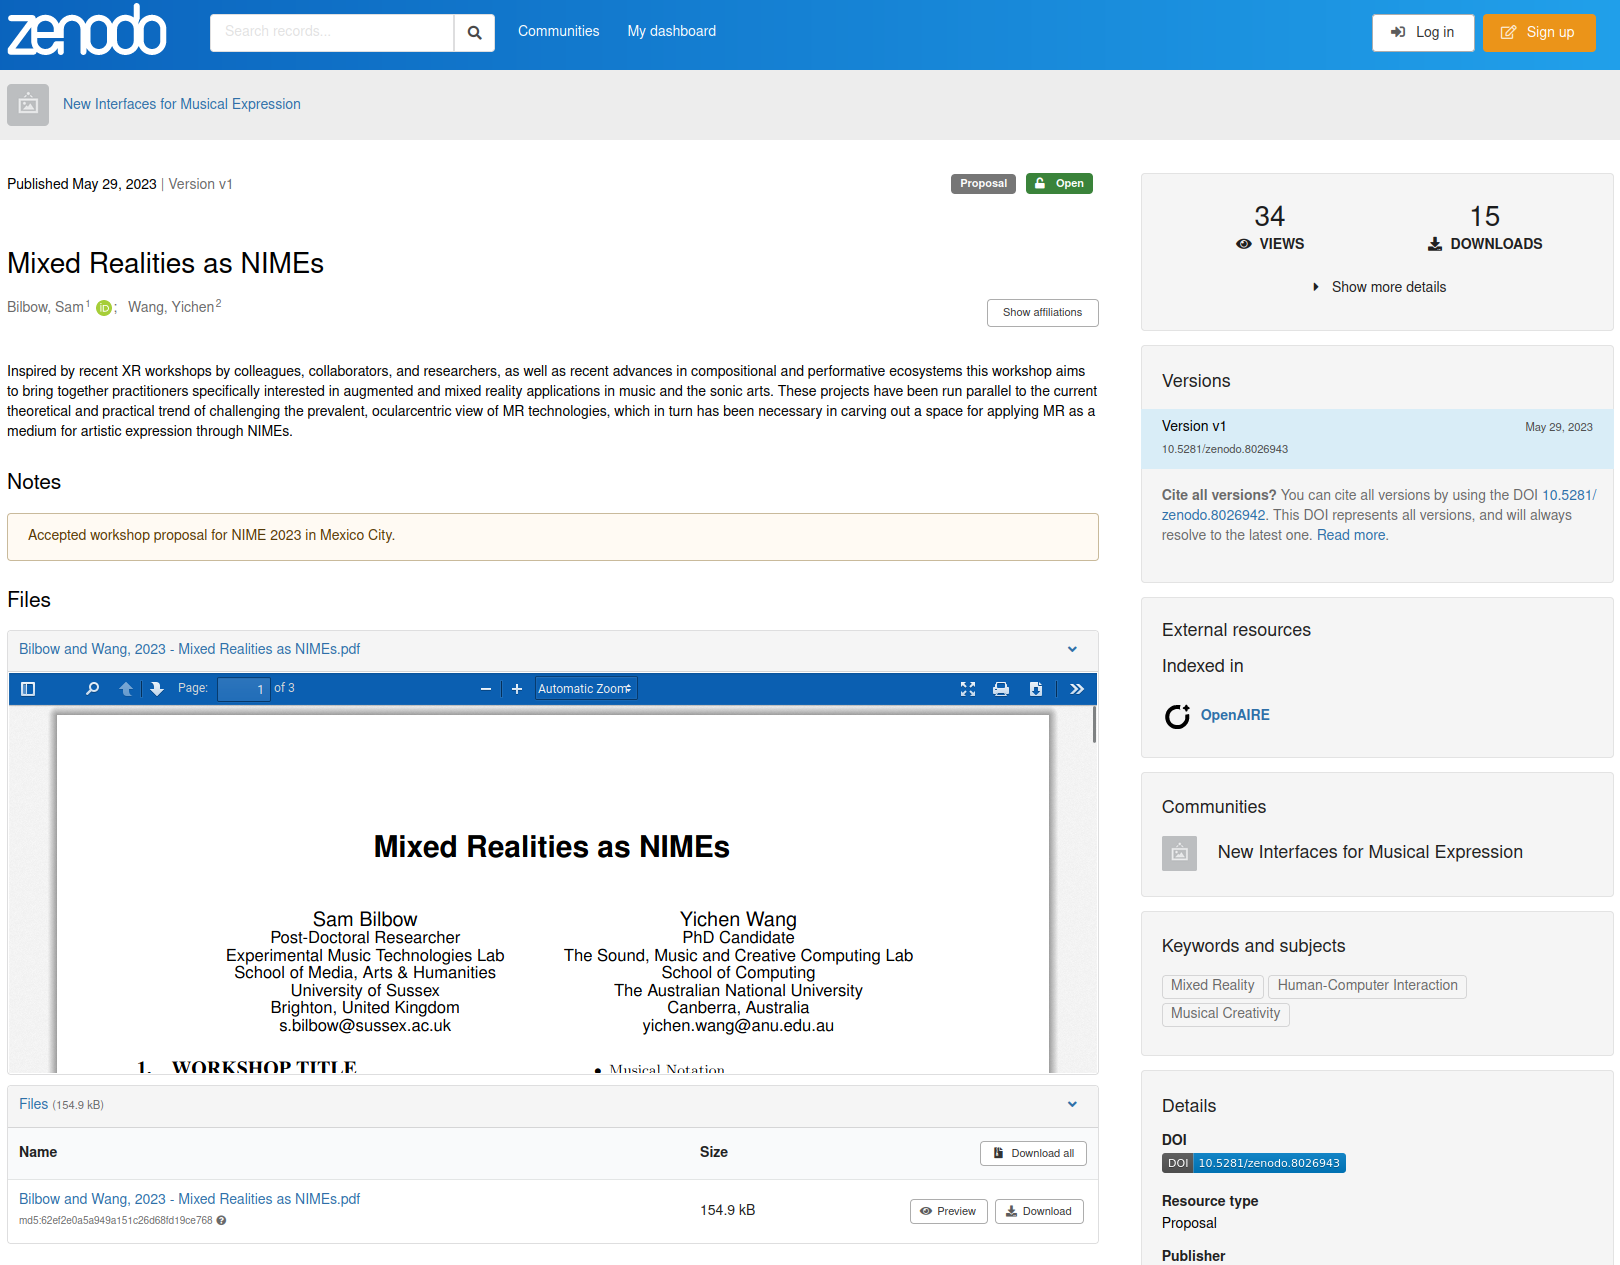Click the Show affiliations button
The height and width of the screenshot is (1265, 1620).
[x=1042, y=313]
